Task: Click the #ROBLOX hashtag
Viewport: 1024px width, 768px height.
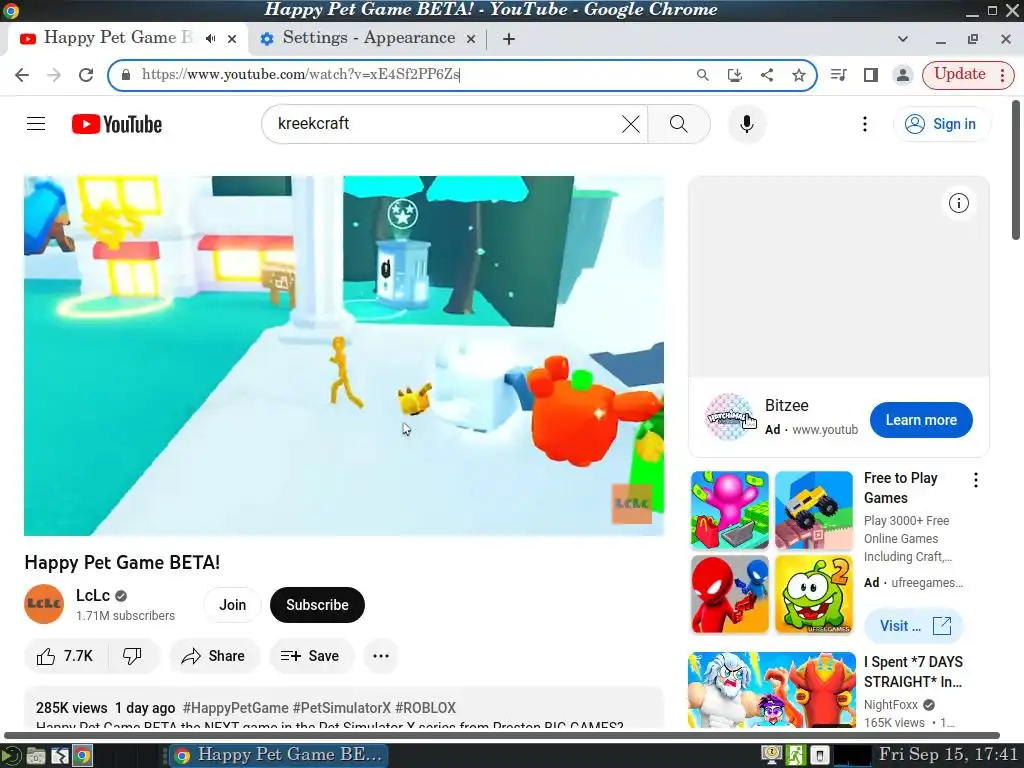Action: (425, 708)
